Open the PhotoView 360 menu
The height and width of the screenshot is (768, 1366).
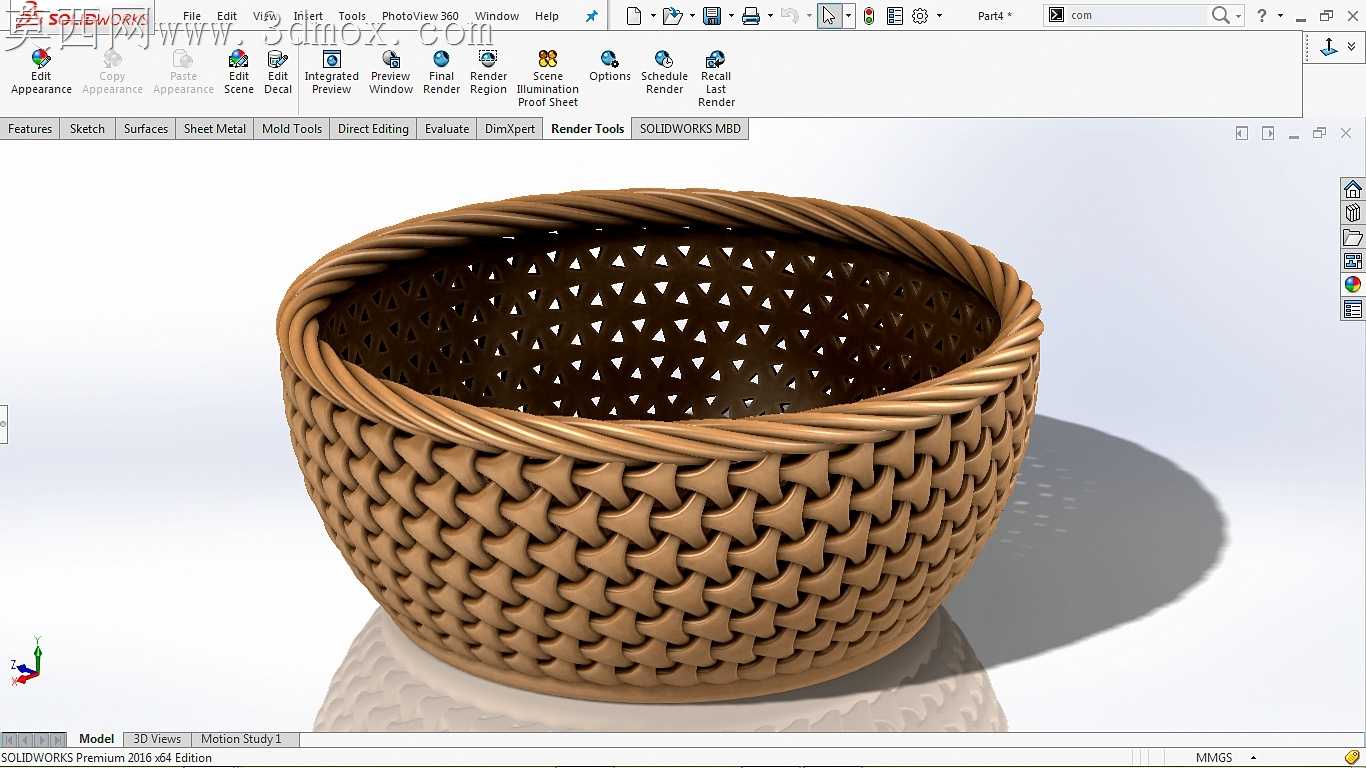click(420, 16)
